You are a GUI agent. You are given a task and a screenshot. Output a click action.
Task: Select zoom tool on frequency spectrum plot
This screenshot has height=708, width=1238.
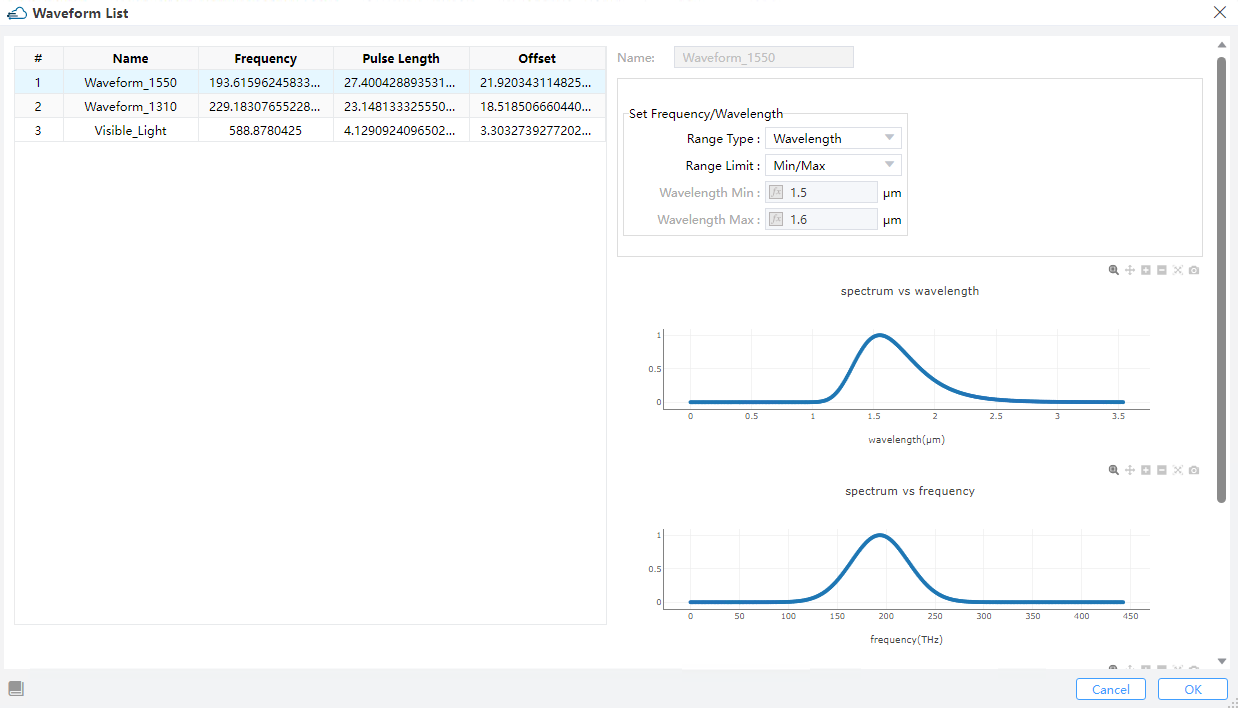1114,470
